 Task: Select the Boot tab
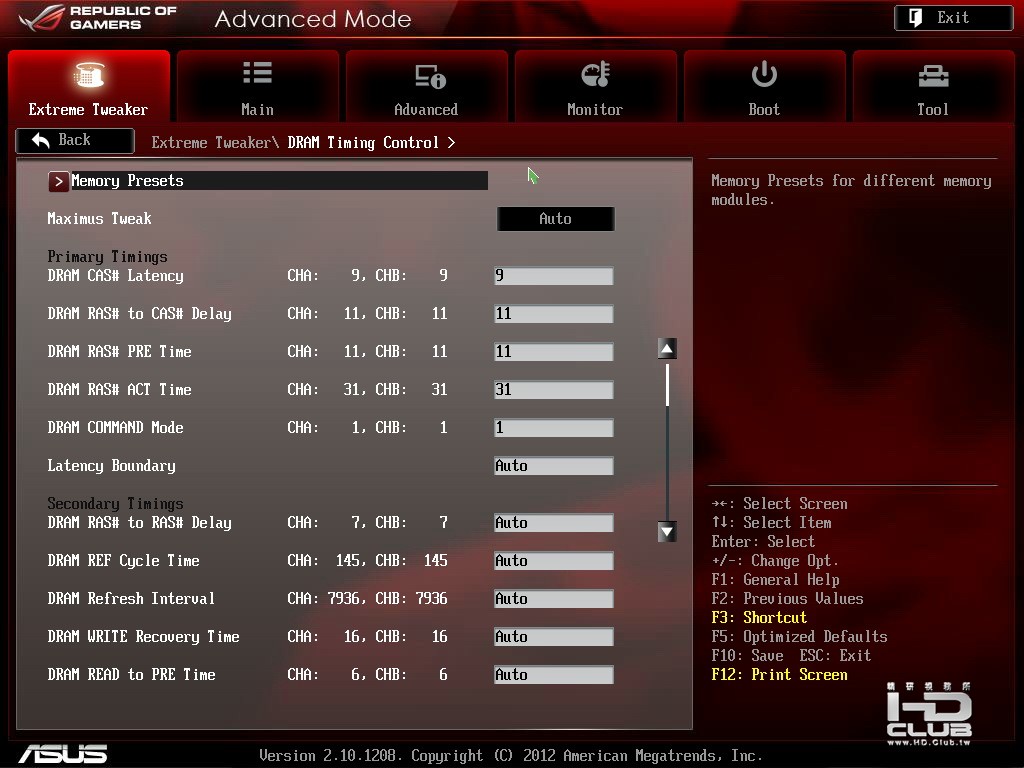pos(764,86)
